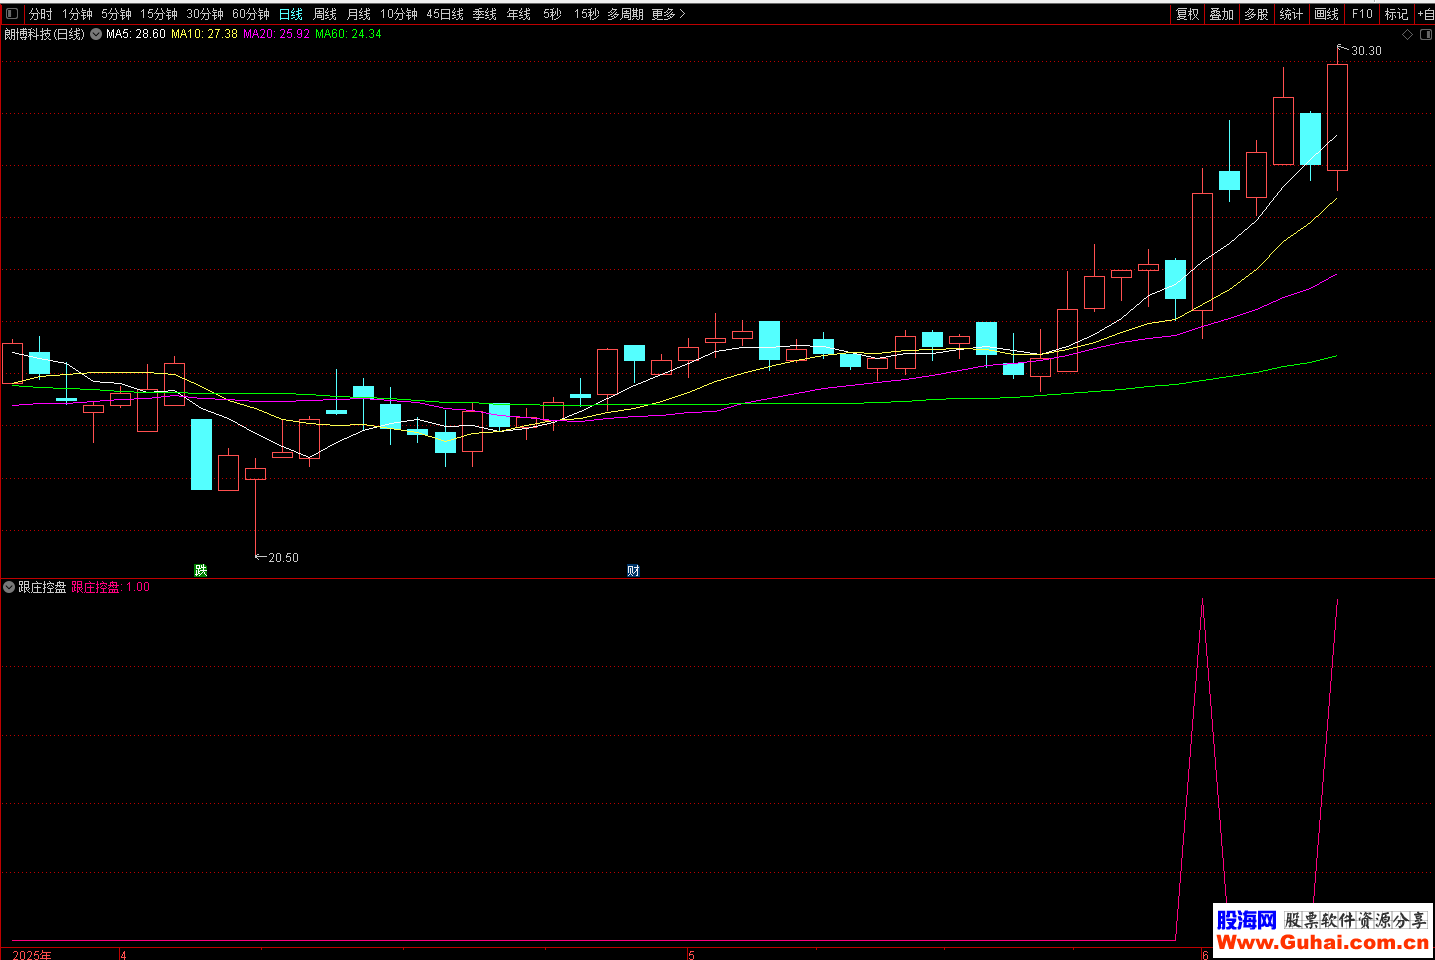
Task: Click the diamond marker icon above the chart
Action: coord(1408,34)
